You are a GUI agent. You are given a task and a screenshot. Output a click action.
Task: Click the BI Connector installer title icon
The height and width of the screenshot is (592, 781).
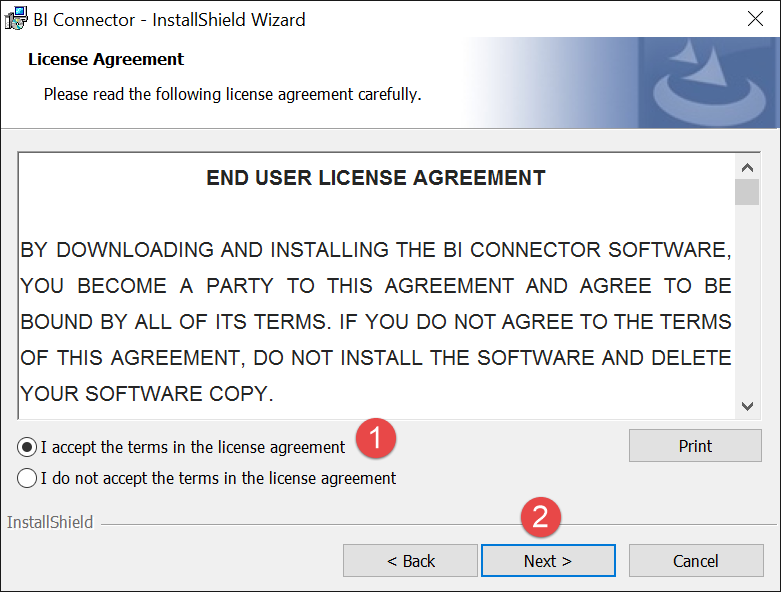[16, 19]
